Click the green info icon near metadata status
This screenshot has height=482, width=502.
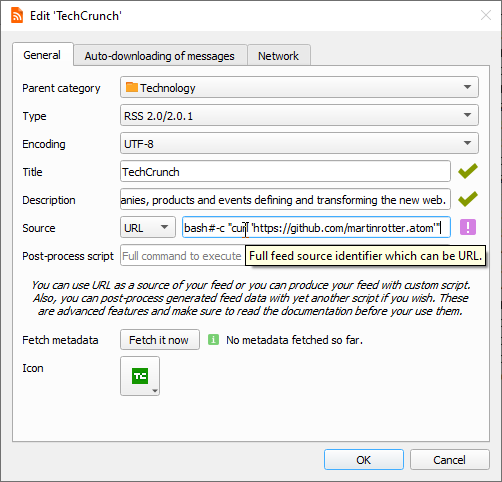click(213, 340)
